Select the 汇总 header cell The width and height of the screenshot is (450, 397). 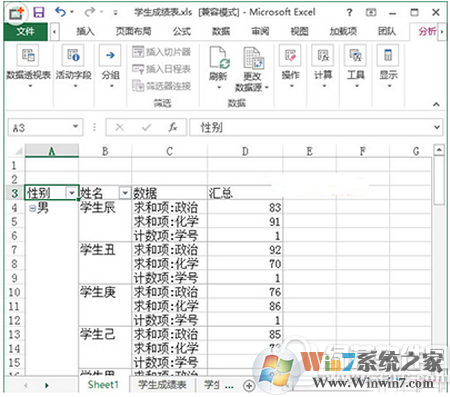[245, 193]
